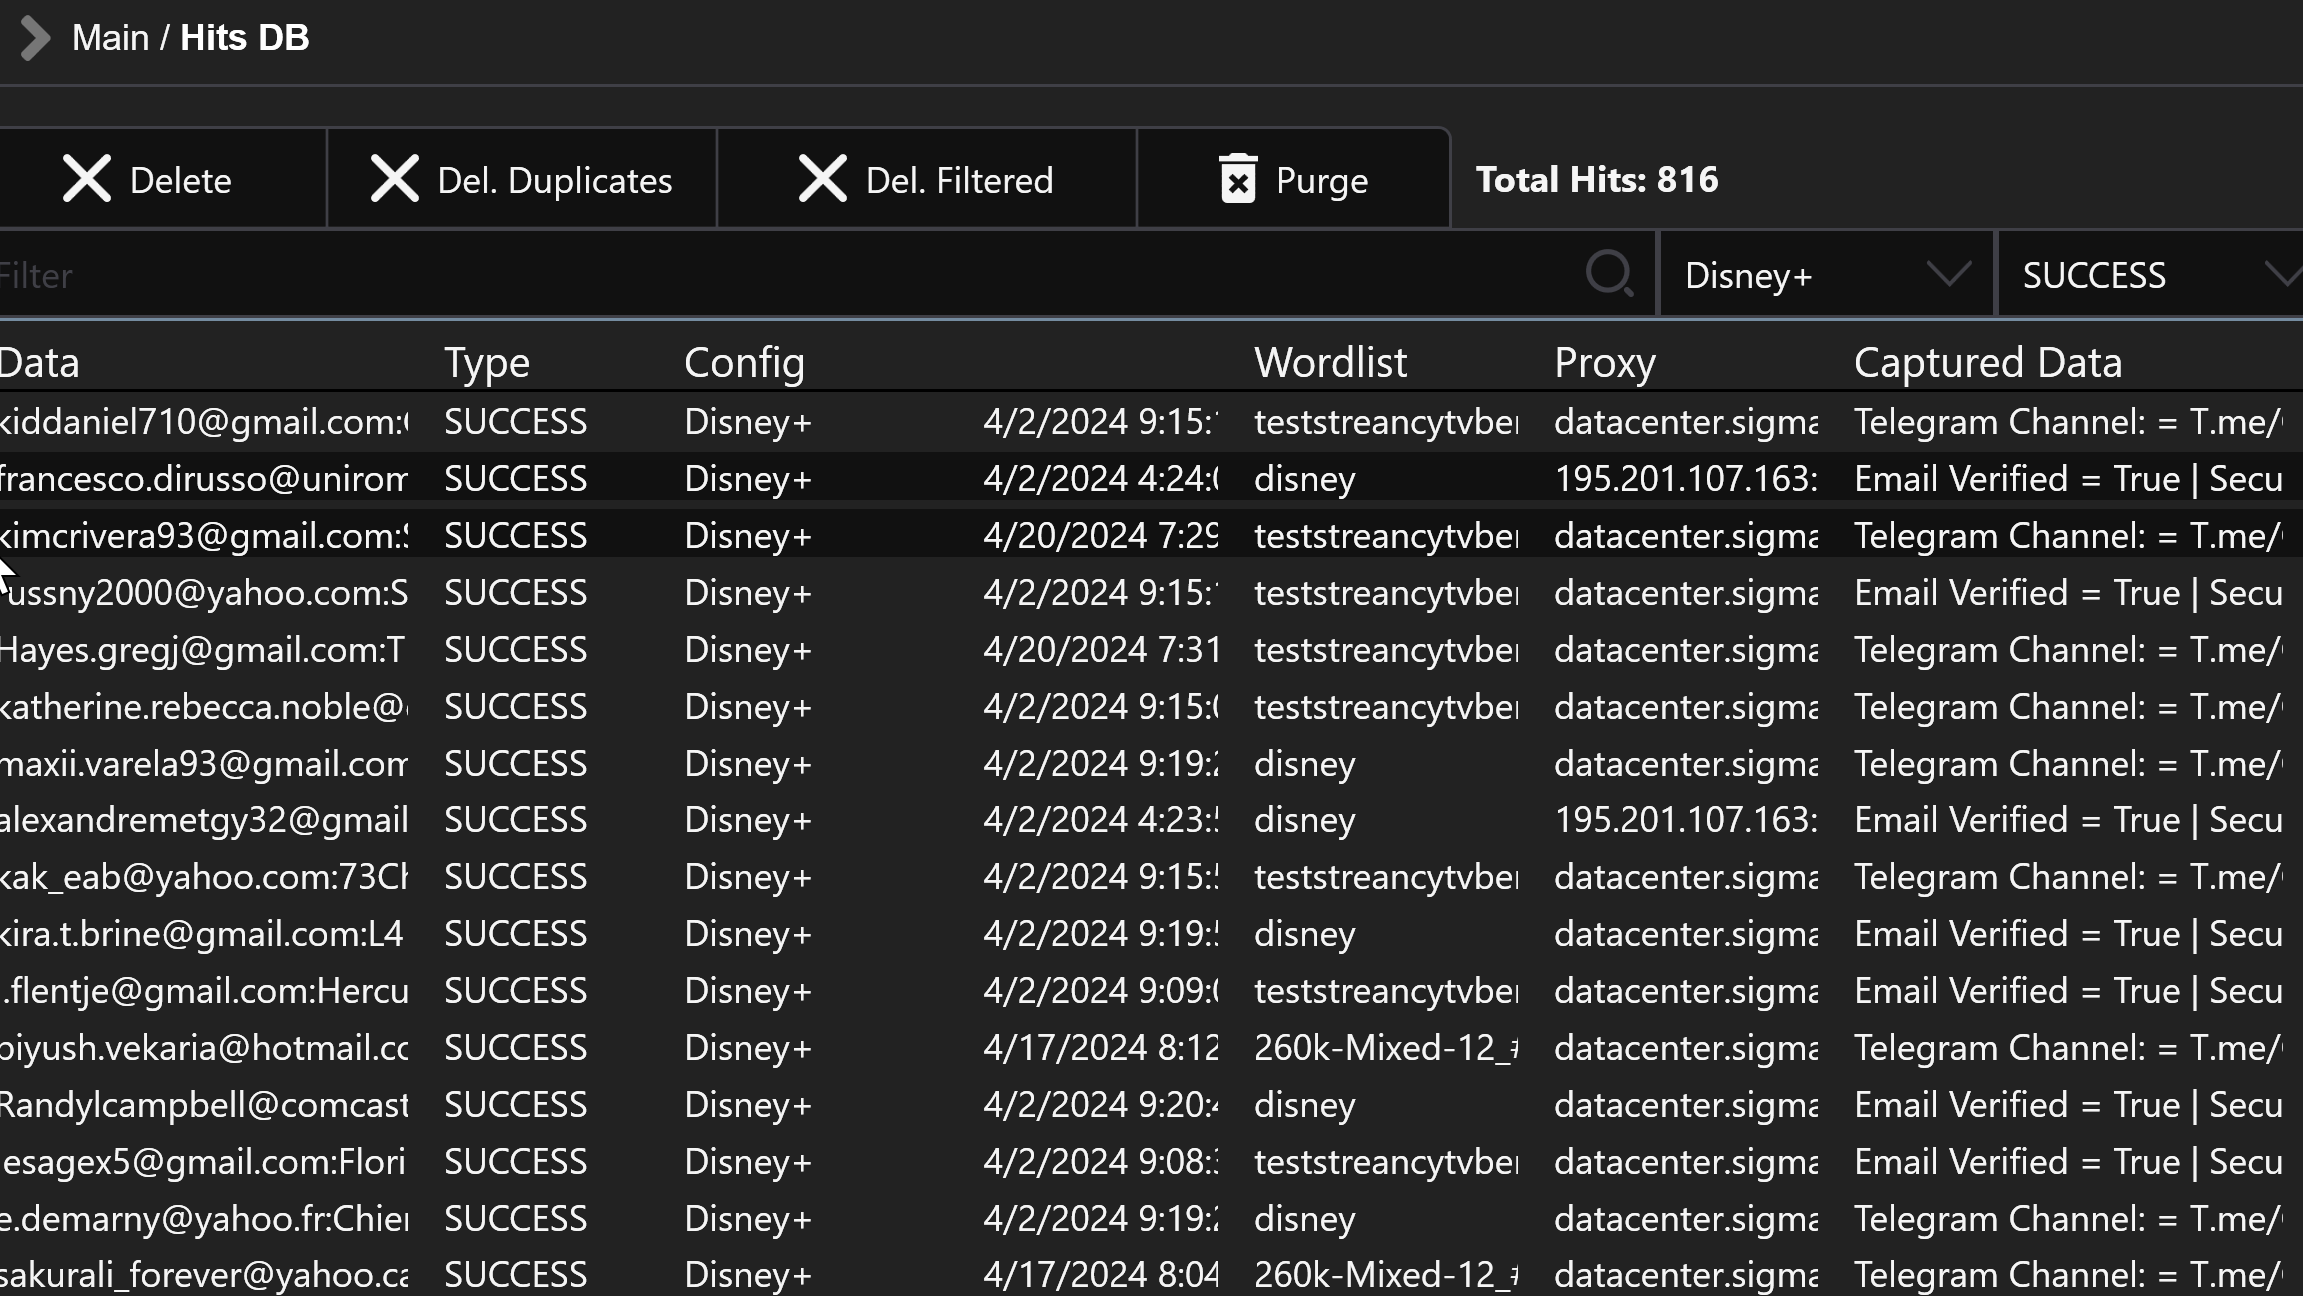This screenshot has width=2303, height=1296.
Task: Click the breadcrumb chevron arrow icon
Action: click(x=35, y=39)
